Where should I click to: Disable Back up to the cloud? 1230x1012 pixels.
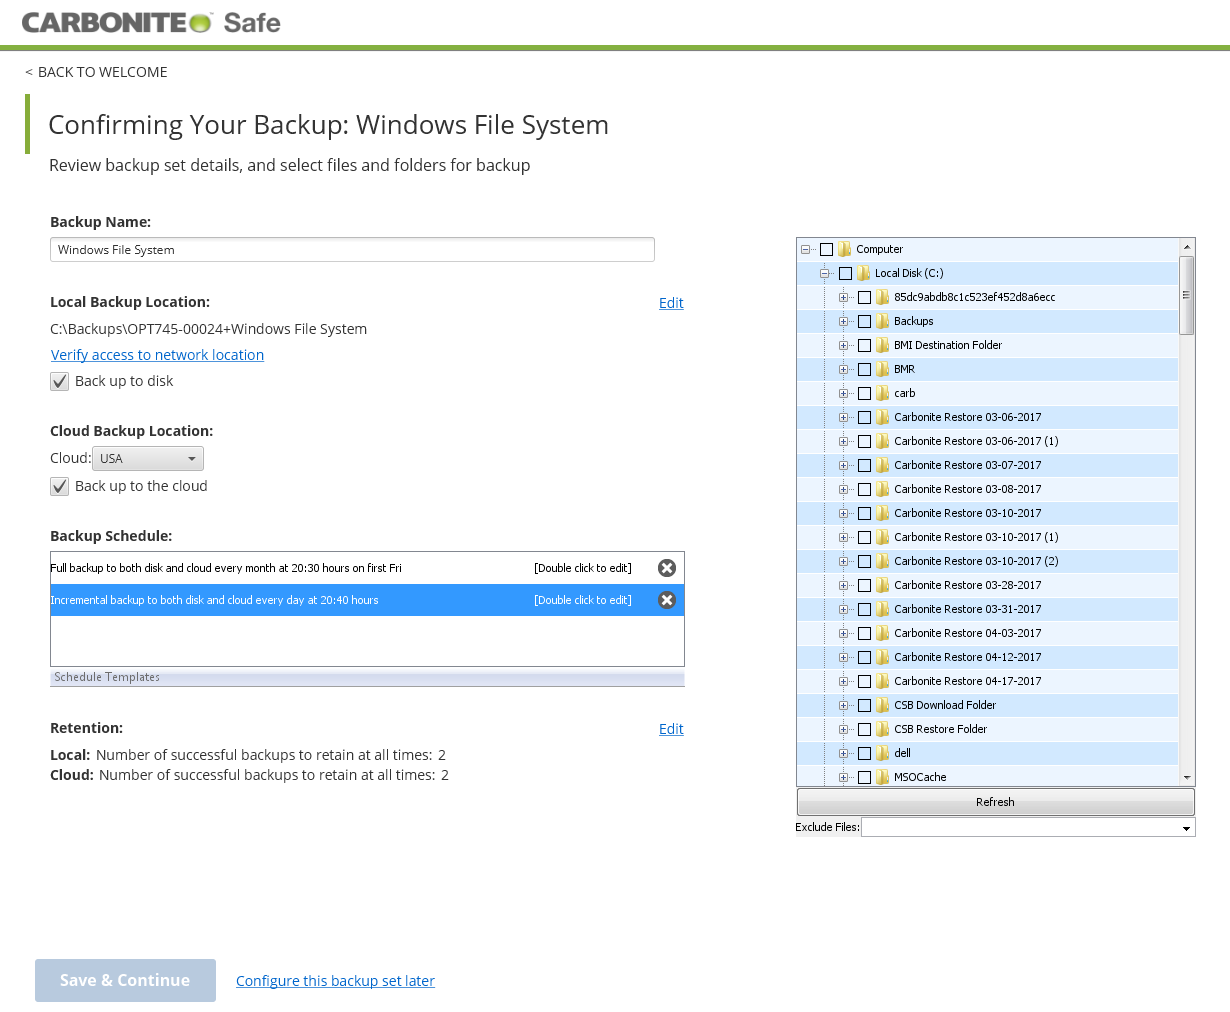pyautogui.click(x=59, y=486)
